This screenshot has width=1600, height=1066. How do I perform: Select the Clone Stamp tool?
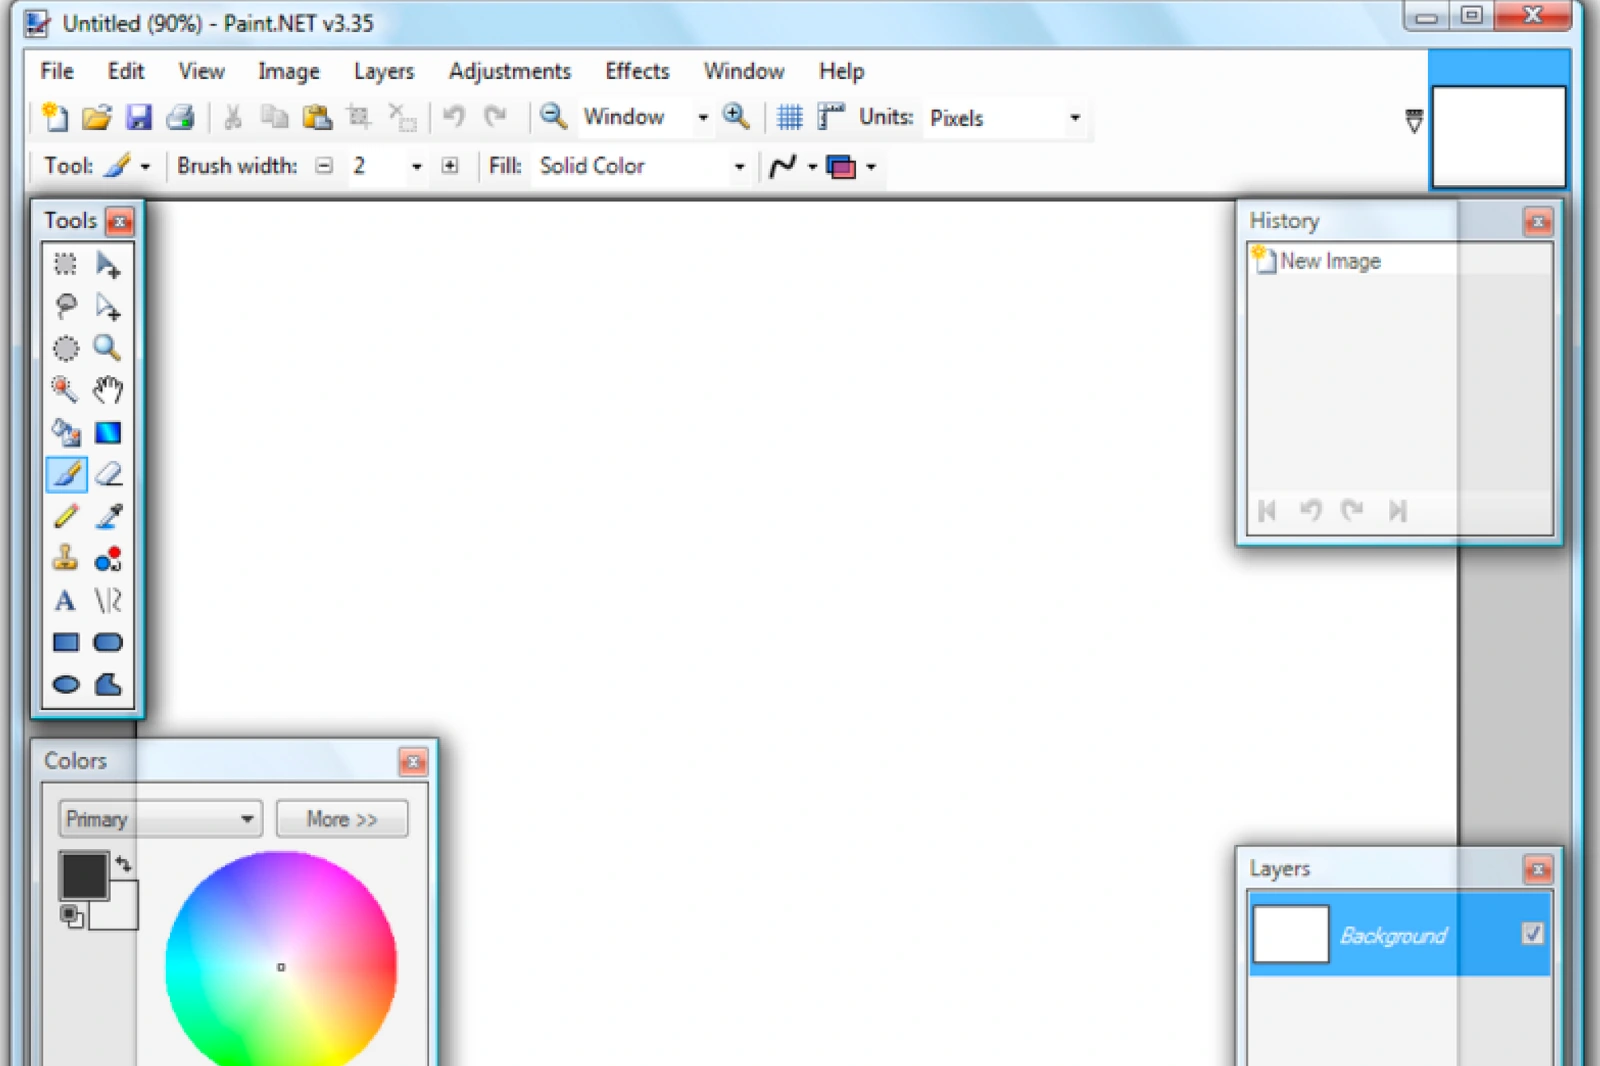[x=65, y=559]
